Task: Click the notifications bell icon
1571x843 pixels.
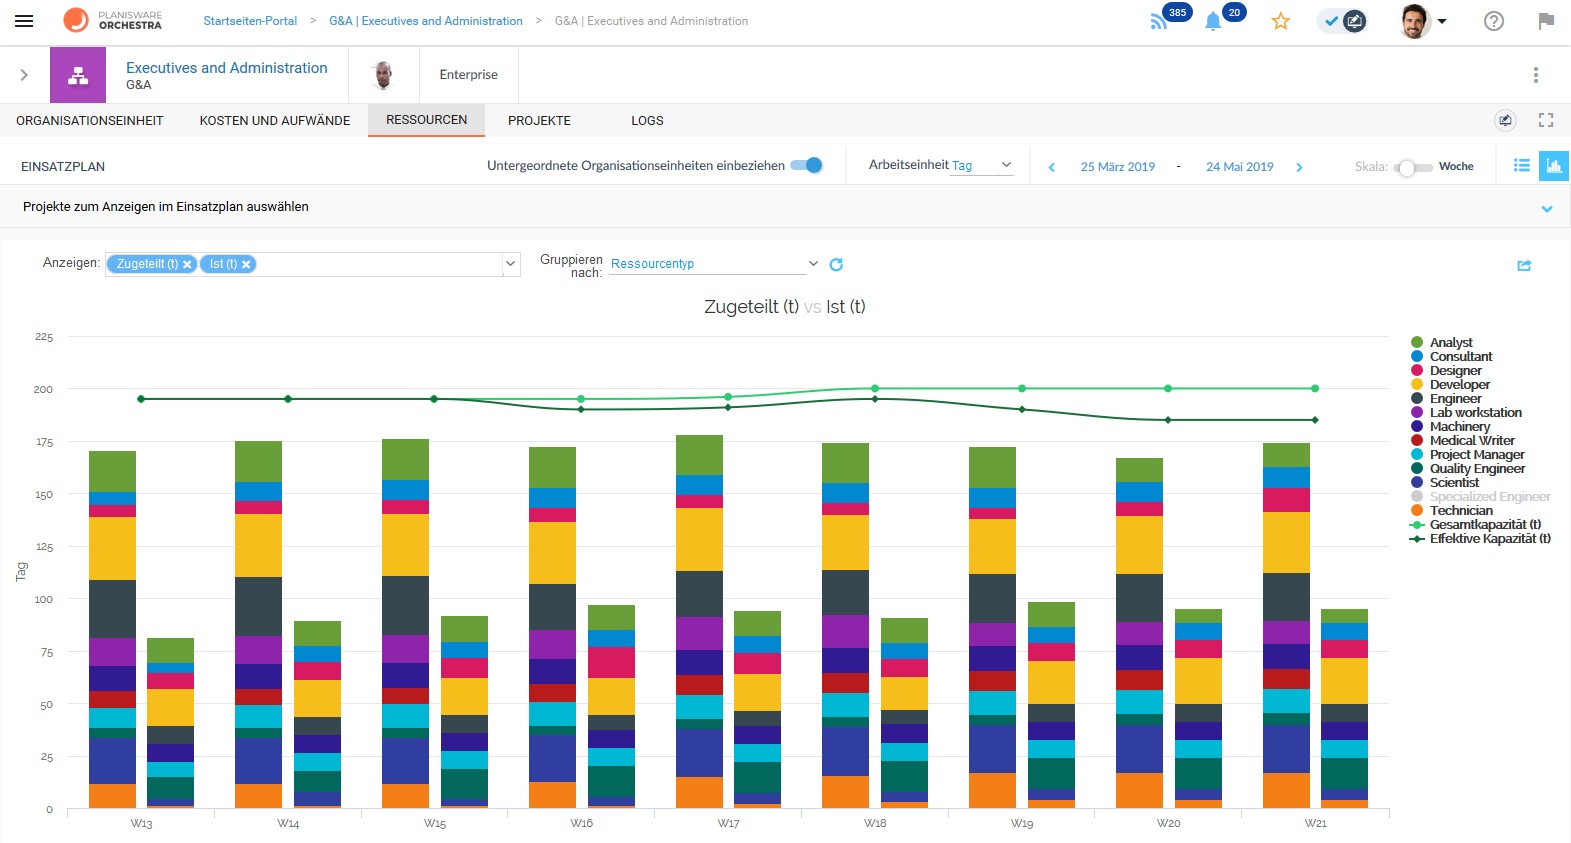Action: (x=1213, y=22)
